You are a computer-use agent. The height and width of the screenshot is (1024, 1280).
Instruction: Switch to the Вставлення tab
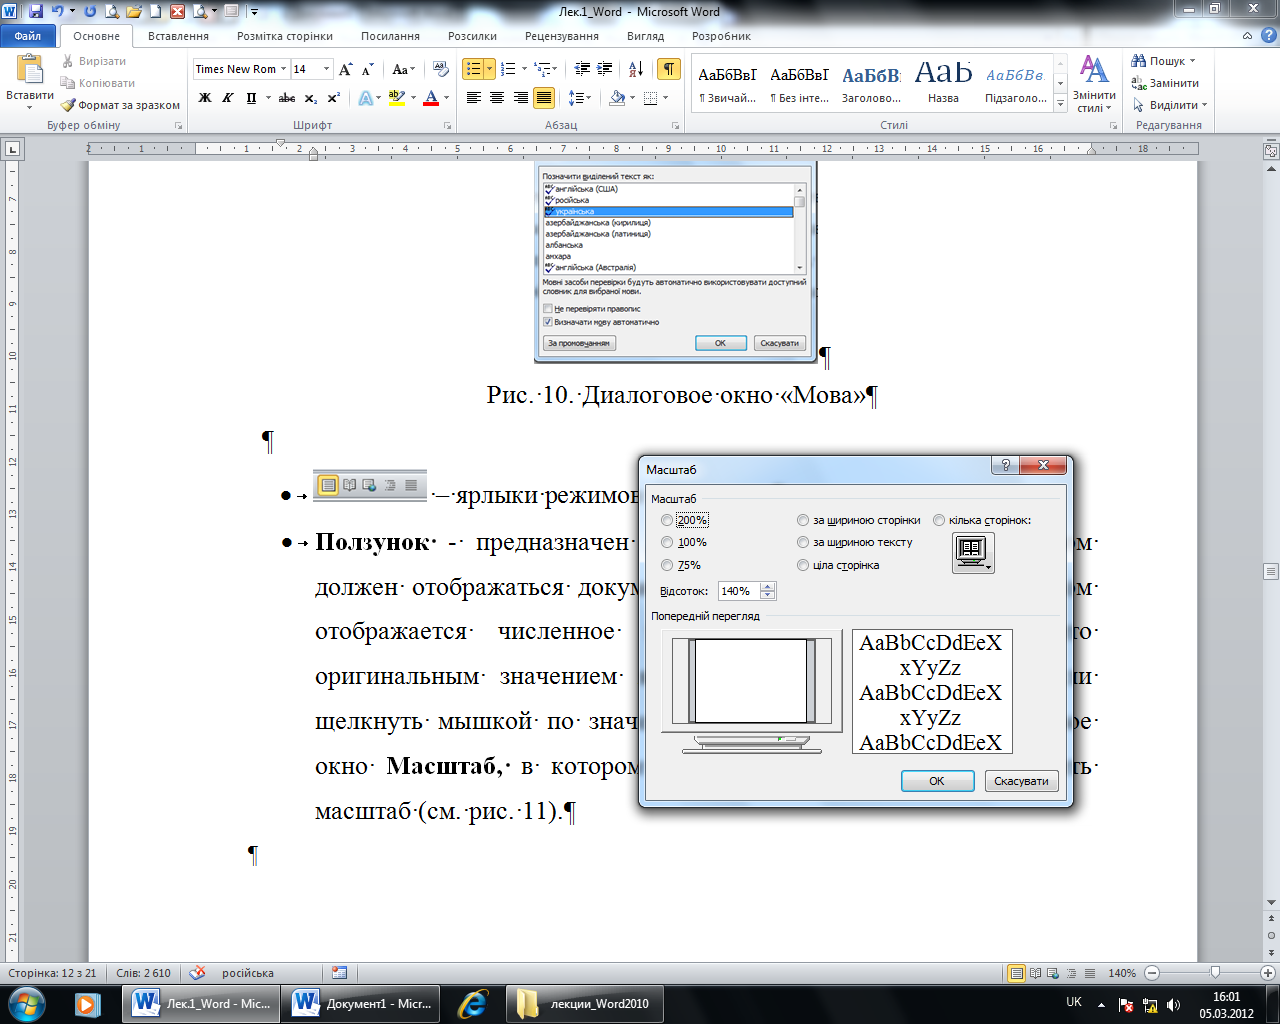178,36
